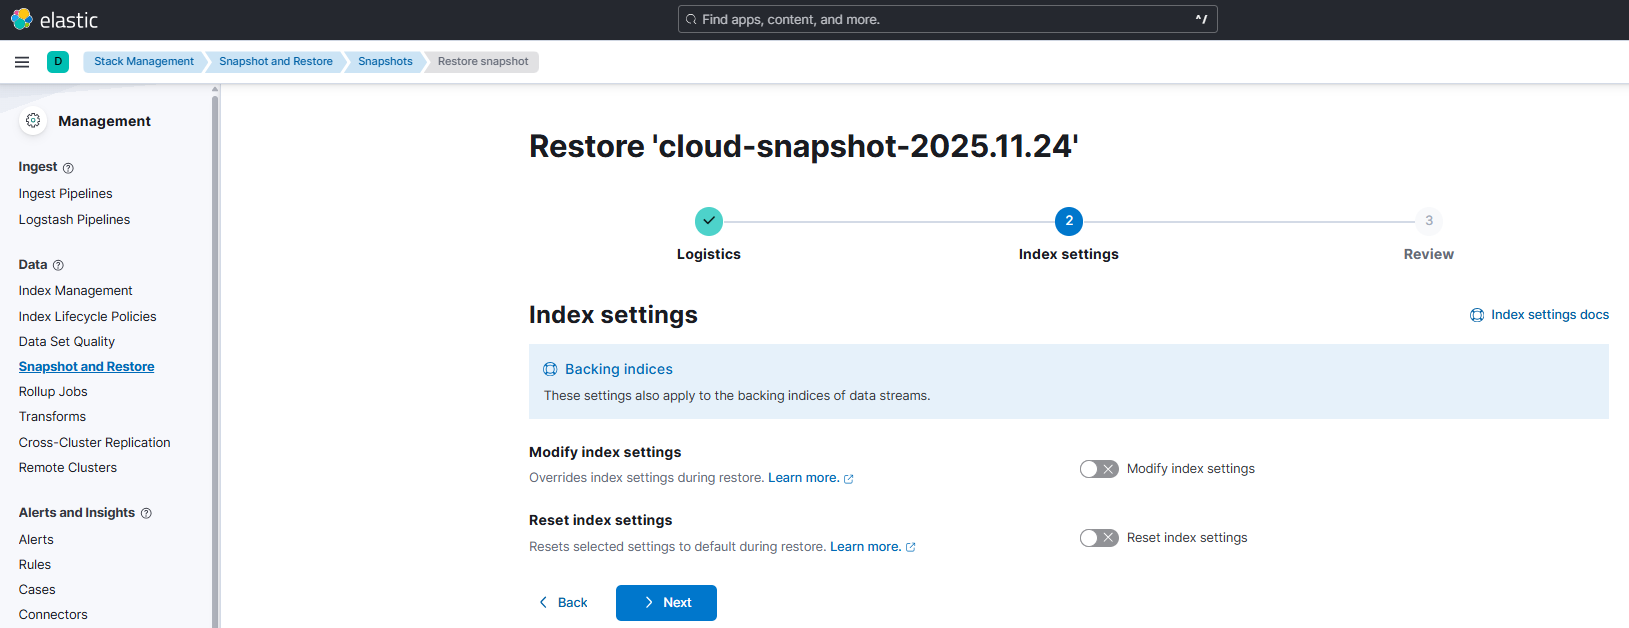Toggle Modify index settings switch
Screen dimensions: 1629x628
(x=1099, y=469)
